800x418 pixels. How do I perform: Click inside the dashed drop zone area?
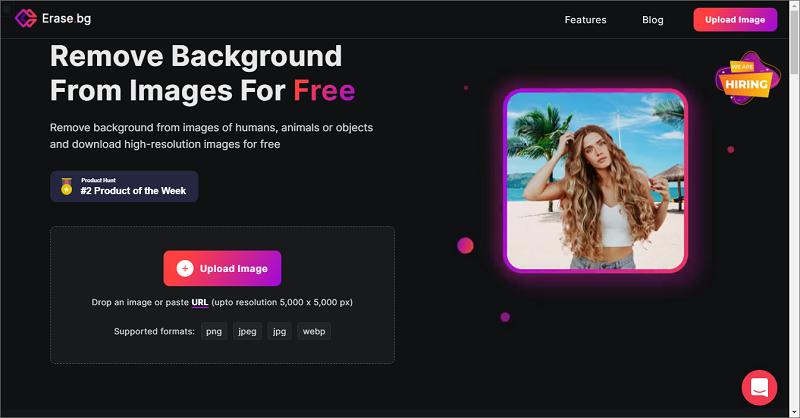[x=222, y=295]
